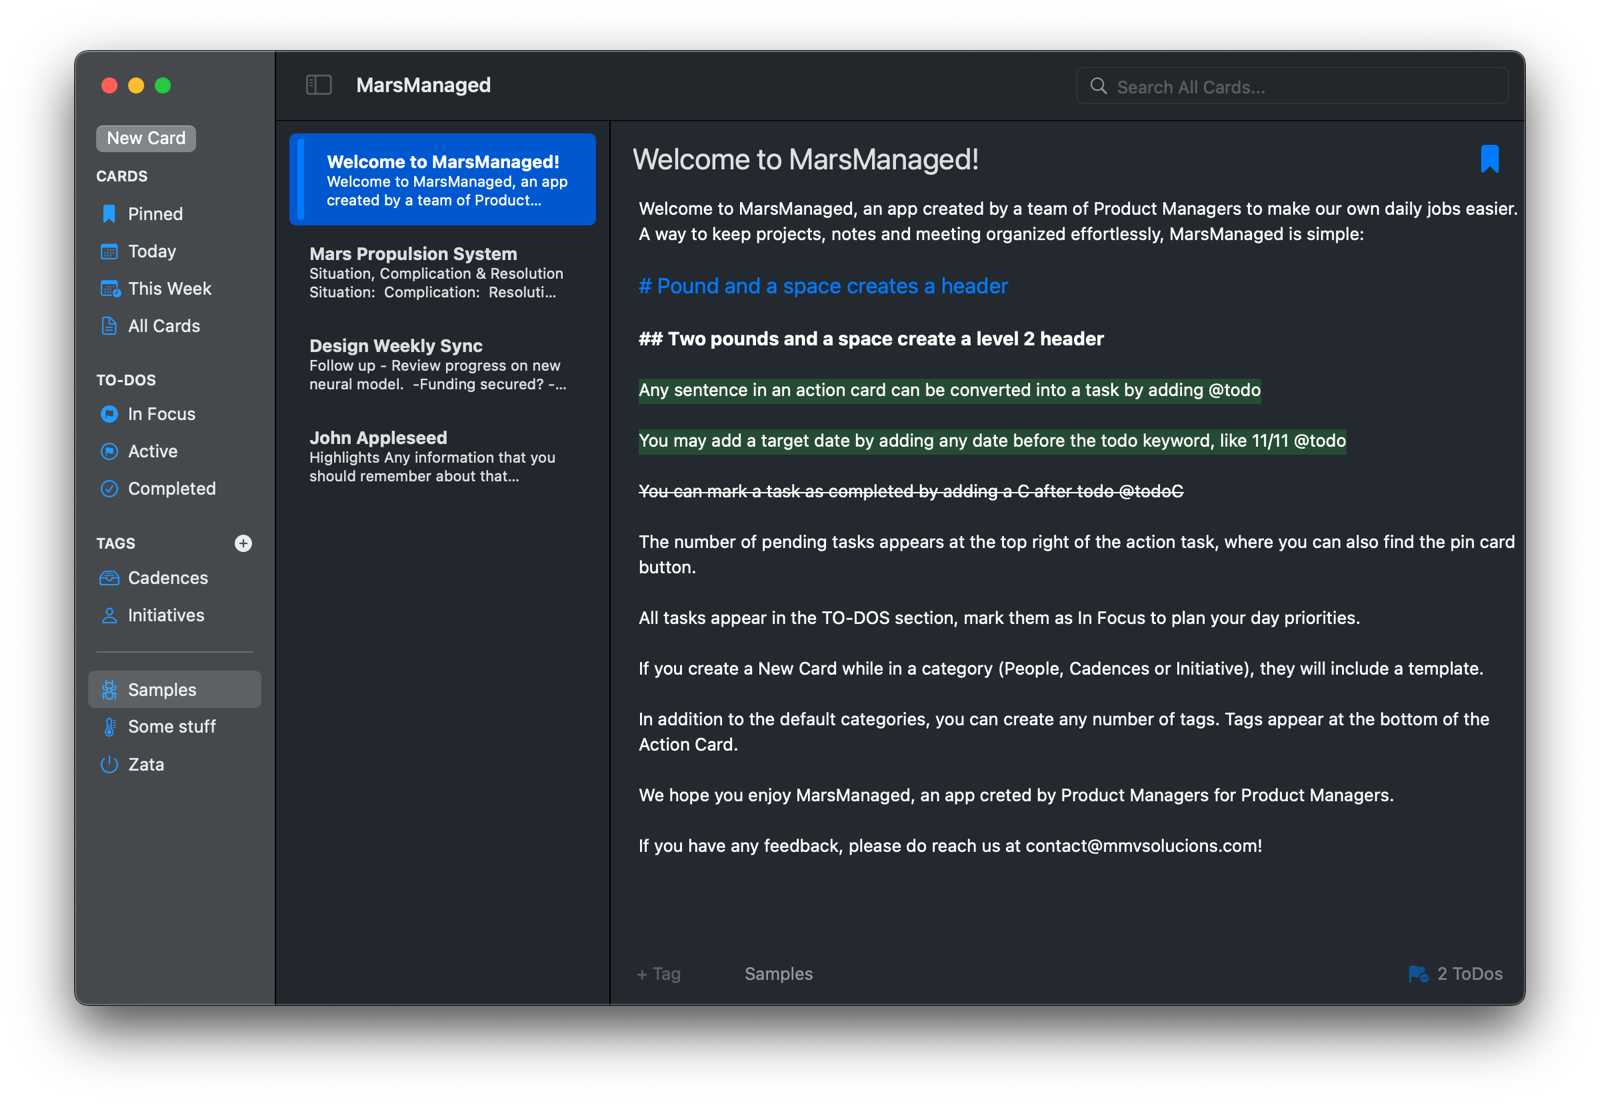Screen dimensions: 1600x1104
Task: Click the strikethrough @todoC line
Action: [911, 491]
